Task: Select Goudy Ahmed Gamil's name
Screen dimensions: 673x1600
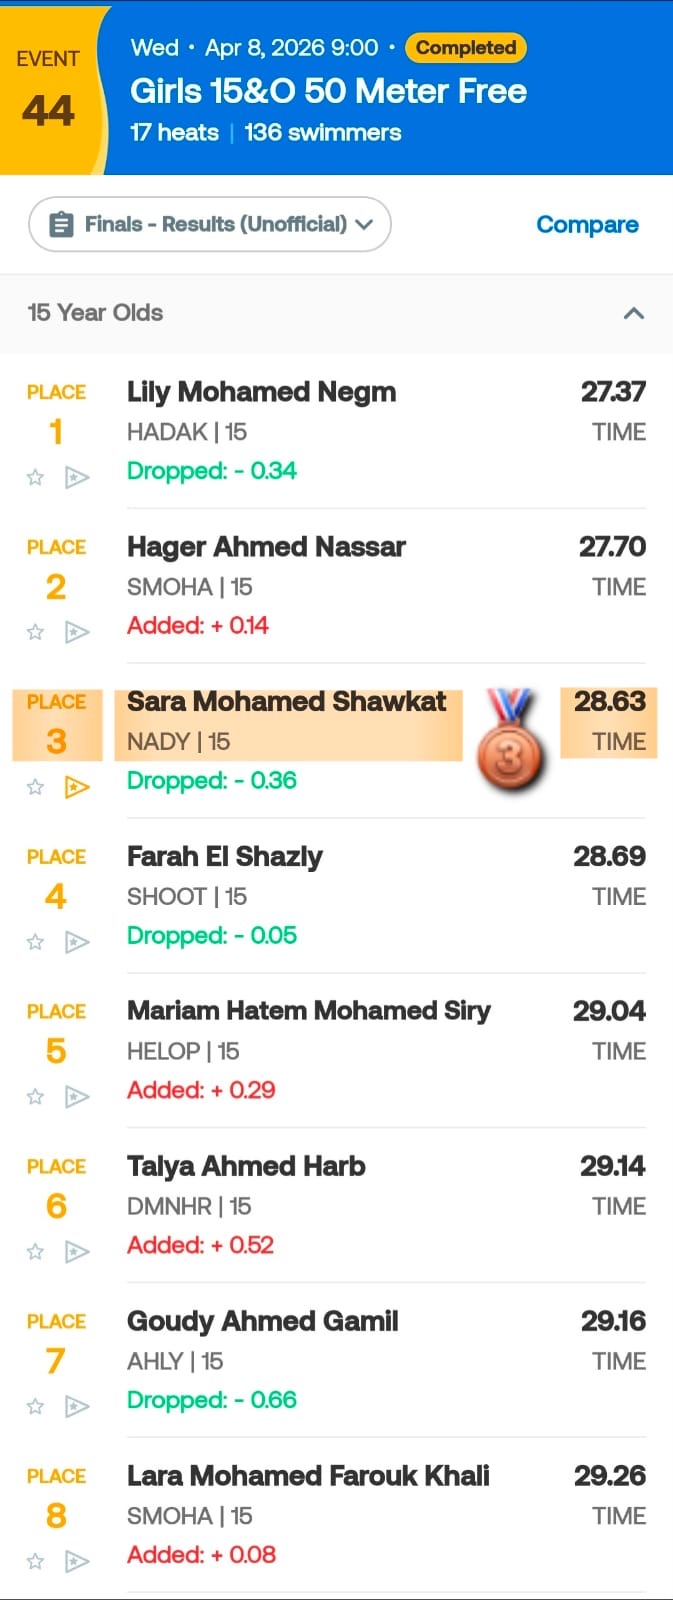Action: pos(262,1322)
